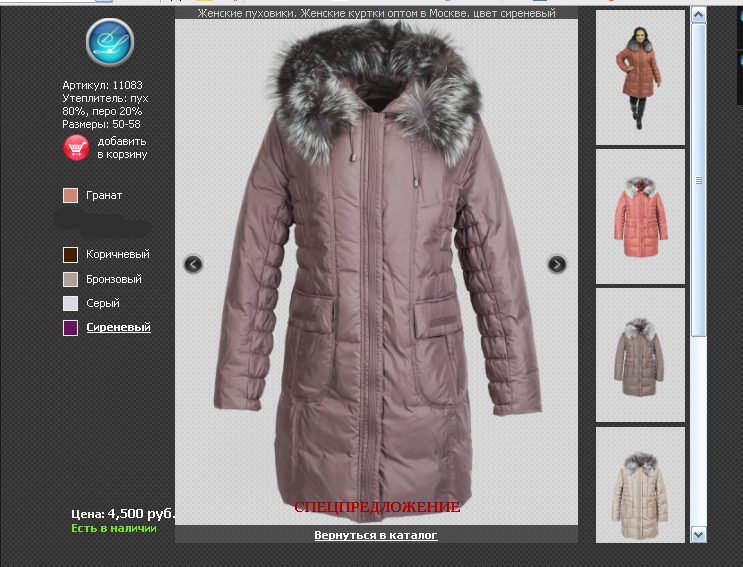Image resolution: width=743 pixels, height=567 pixels.
Task: Open the coral pink jacket thumbnail
Action: click(x=640, y=216)
